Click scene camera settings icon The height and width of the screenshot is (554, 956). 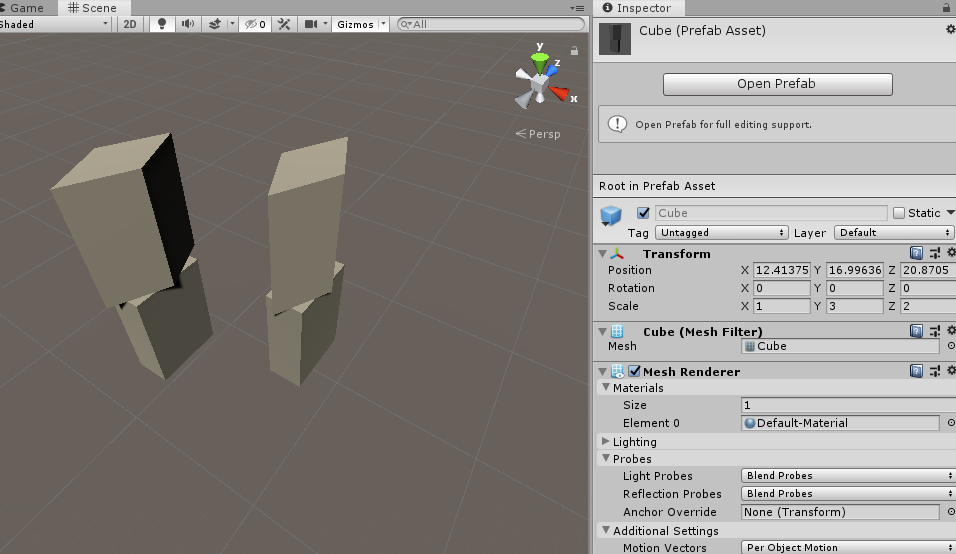point(311,24)
